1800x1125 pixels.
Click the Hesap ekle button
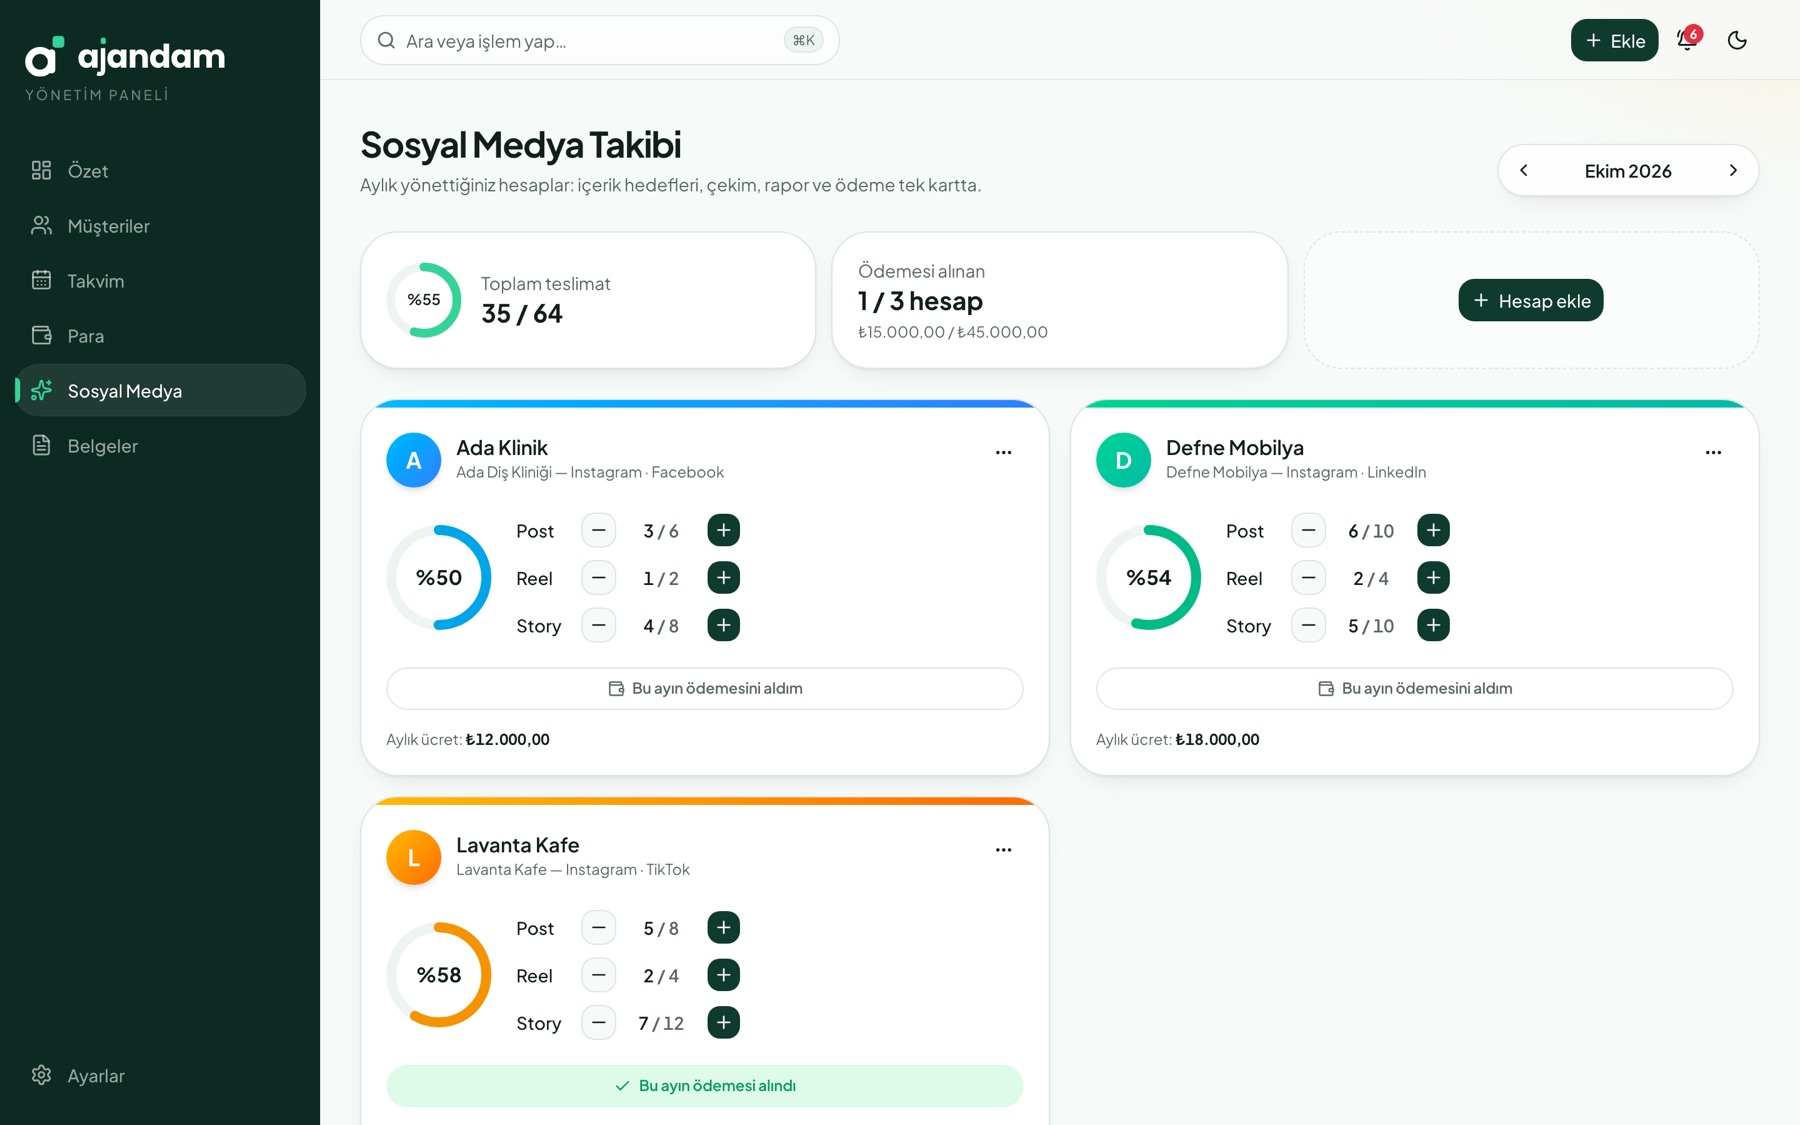[1530, 300]
